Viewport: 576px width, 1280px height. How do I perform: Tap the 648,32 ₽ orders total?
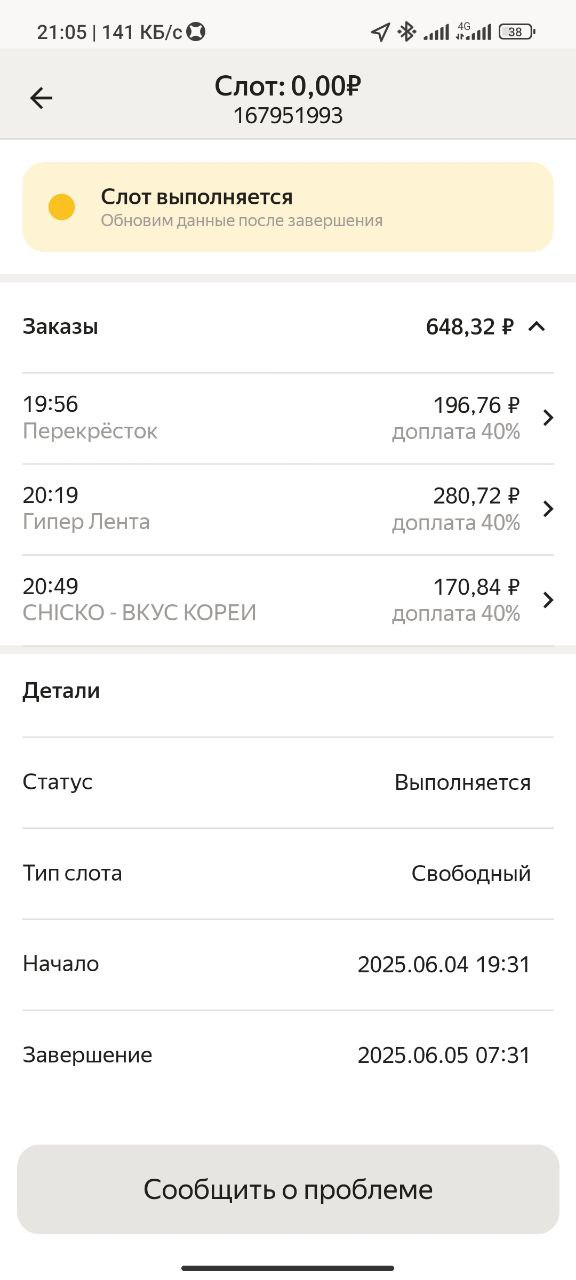(470, 326)
